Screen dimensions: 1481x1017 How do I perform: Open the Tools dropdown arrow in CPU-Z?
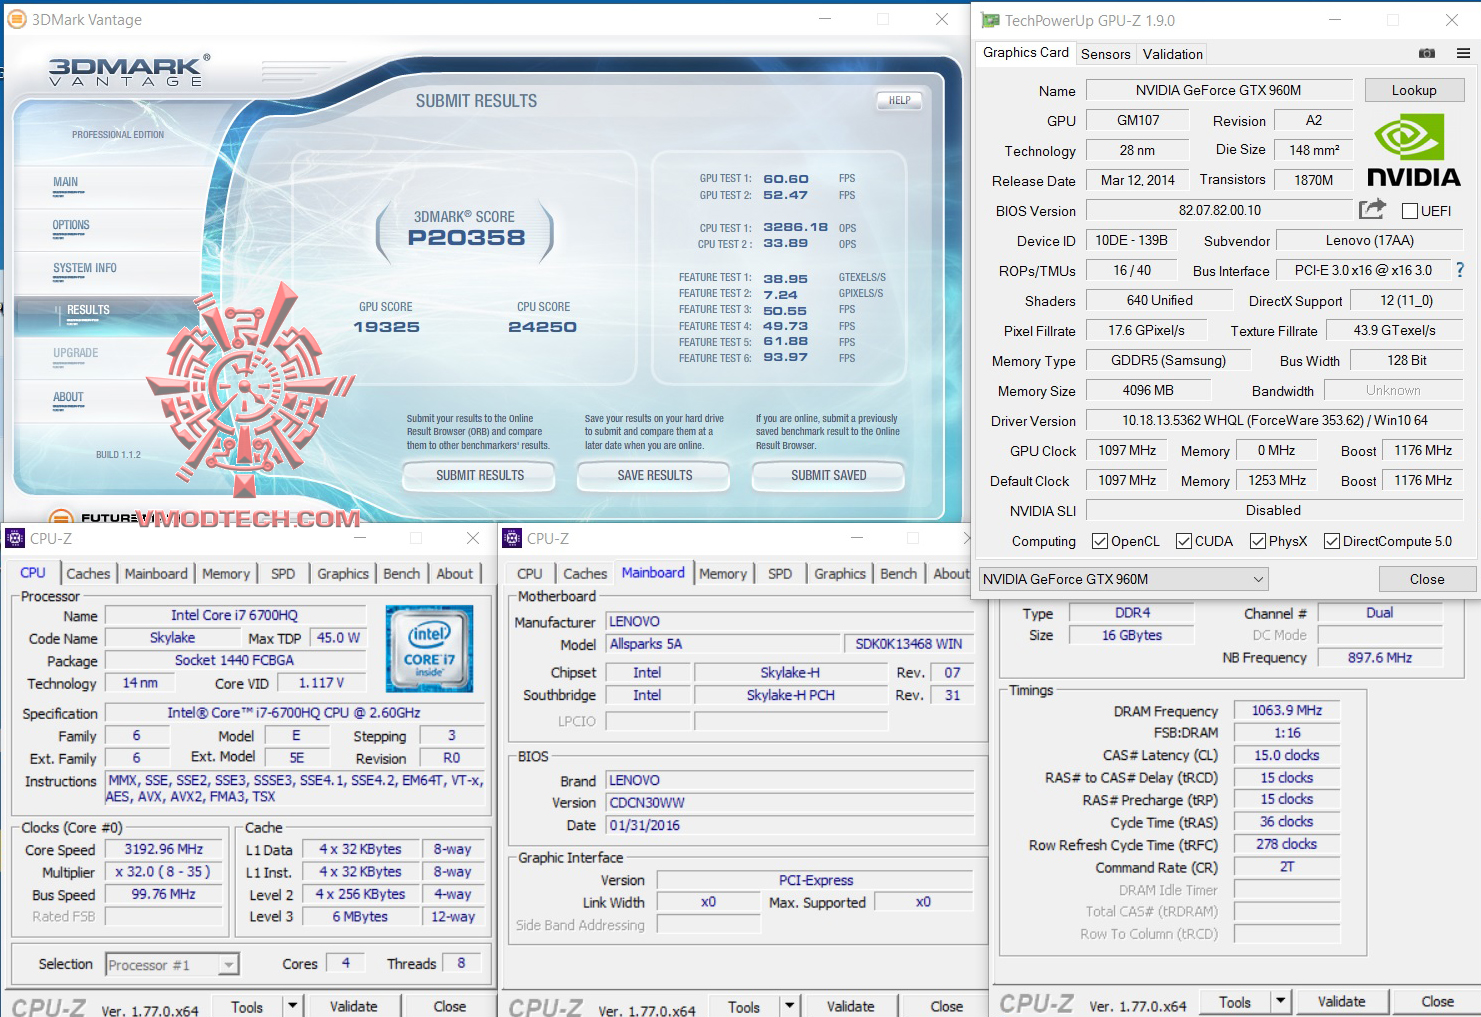pyautogui.click(x=293, y=1005)
